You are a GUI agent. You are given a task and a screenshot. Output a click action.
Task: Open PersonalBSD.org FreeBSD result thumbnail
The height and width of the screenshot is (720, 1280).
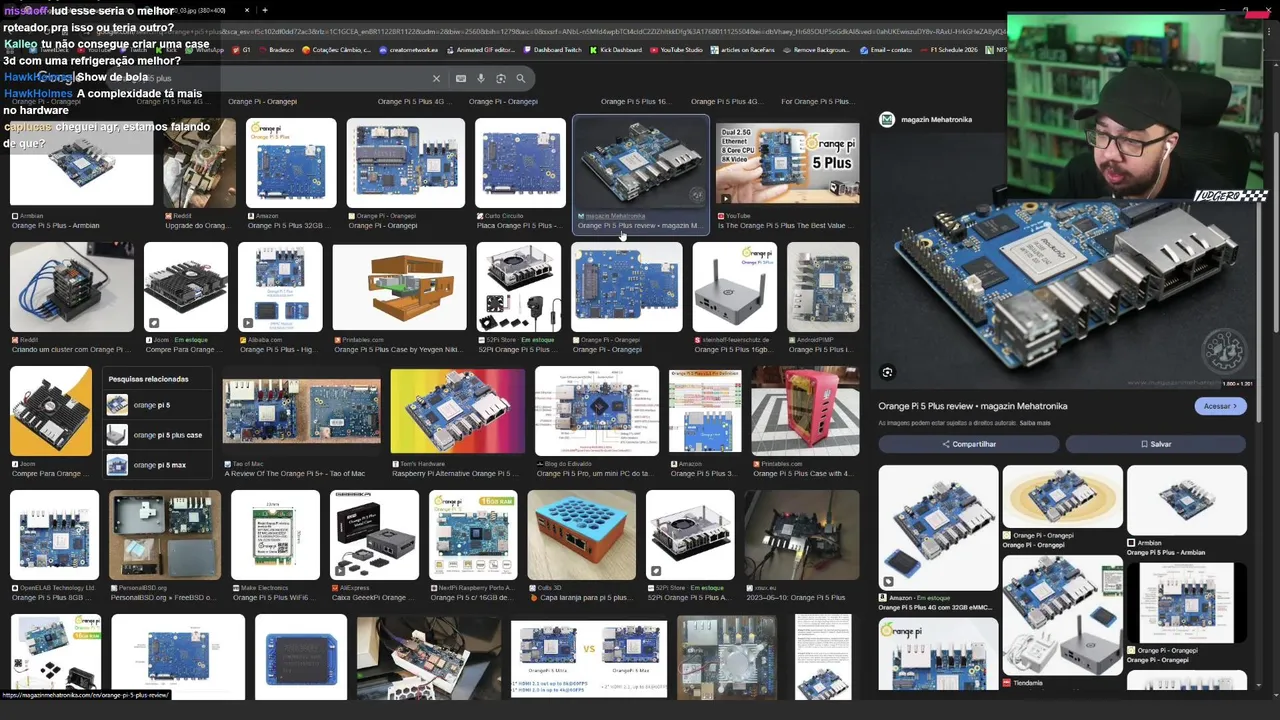tap(165, 535)
